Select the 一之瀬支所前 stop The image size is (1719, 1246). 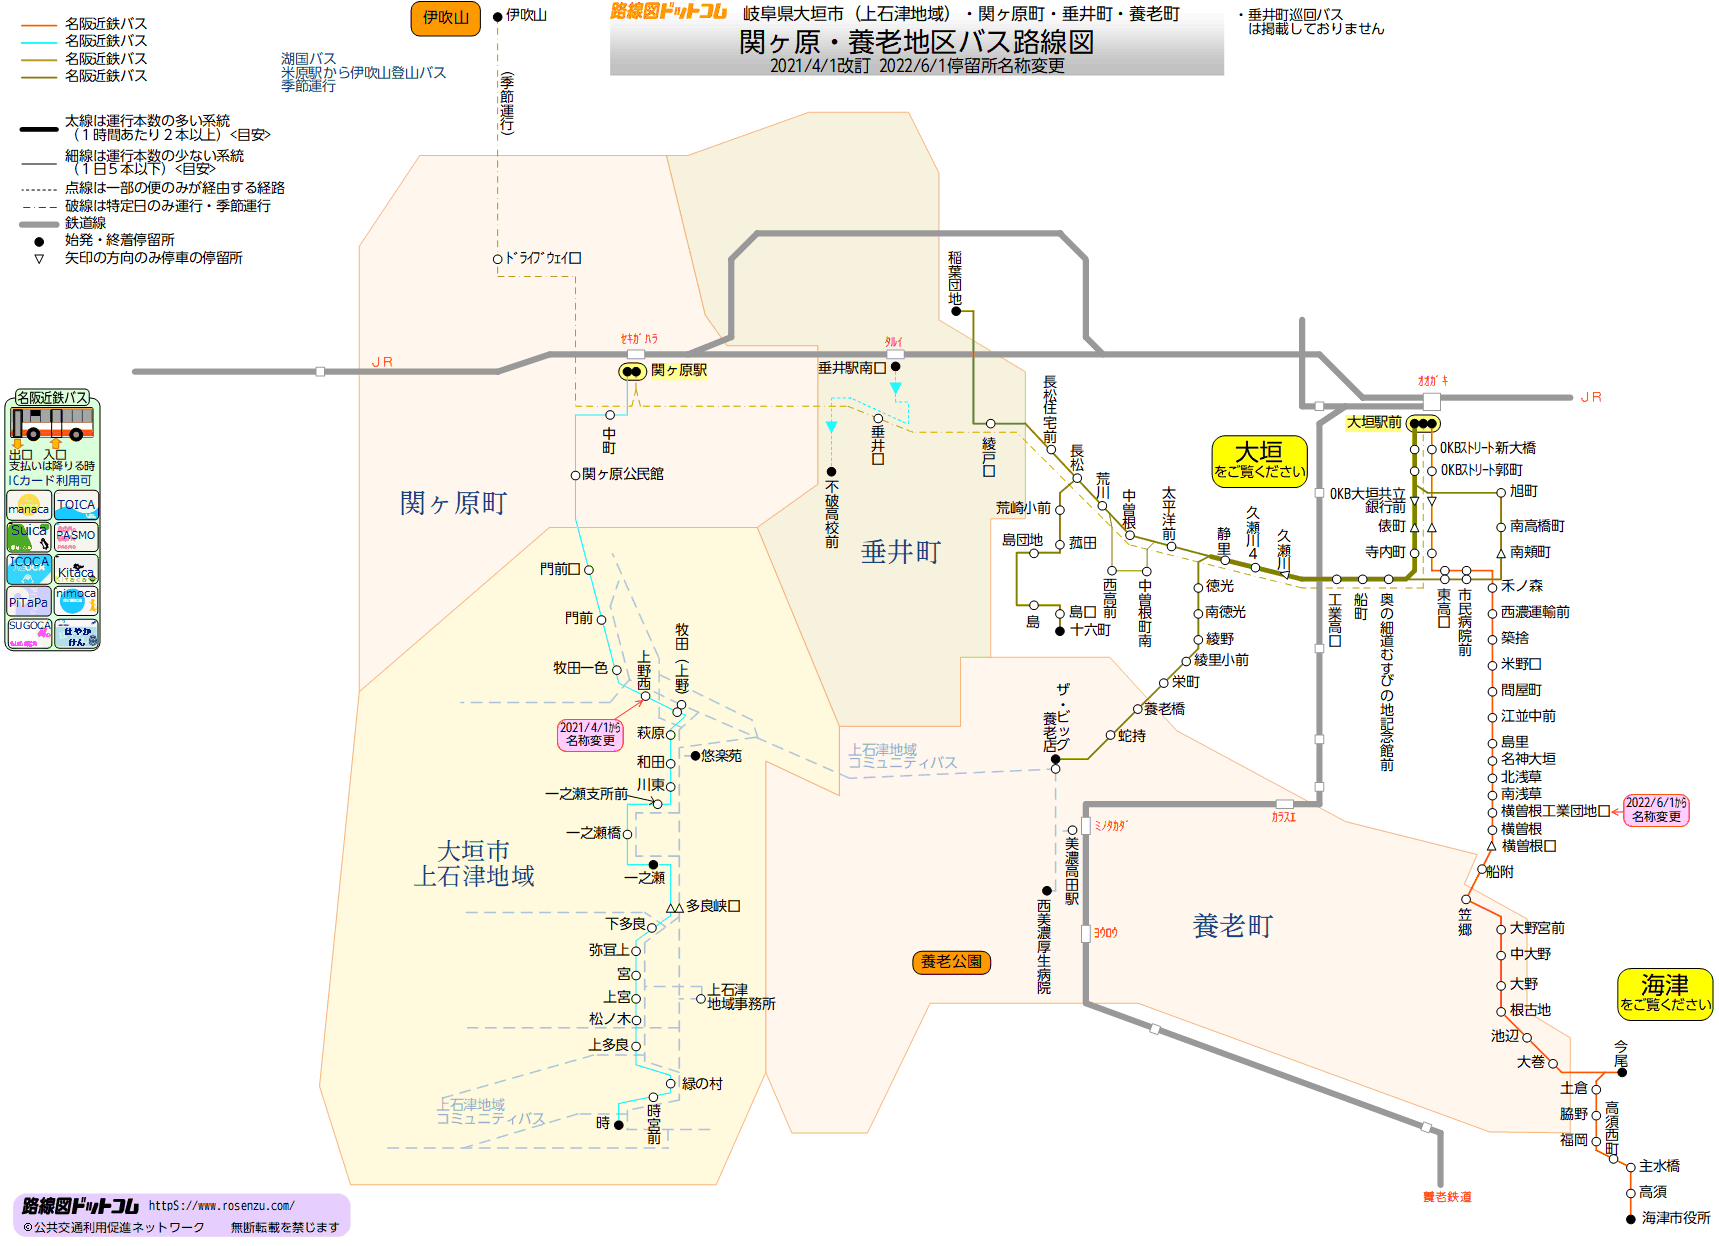657,802
